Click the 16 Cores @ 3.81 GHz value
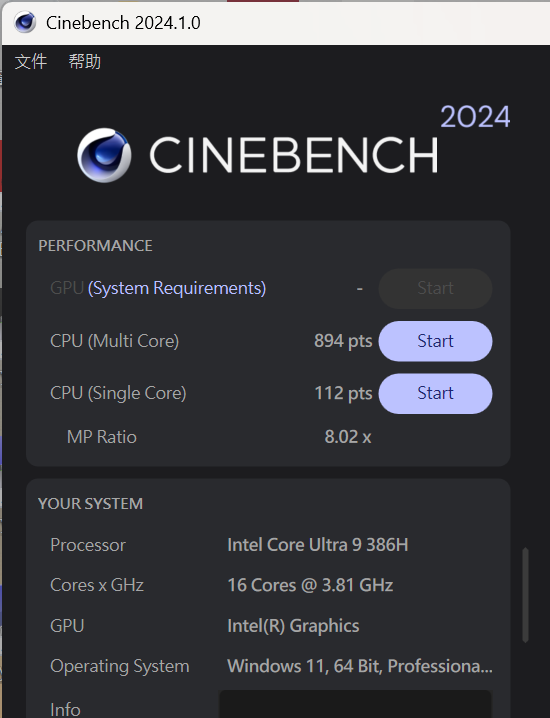The height and width of the screenshot is (718, 550). pyautogui.click(x=310, y=585)
